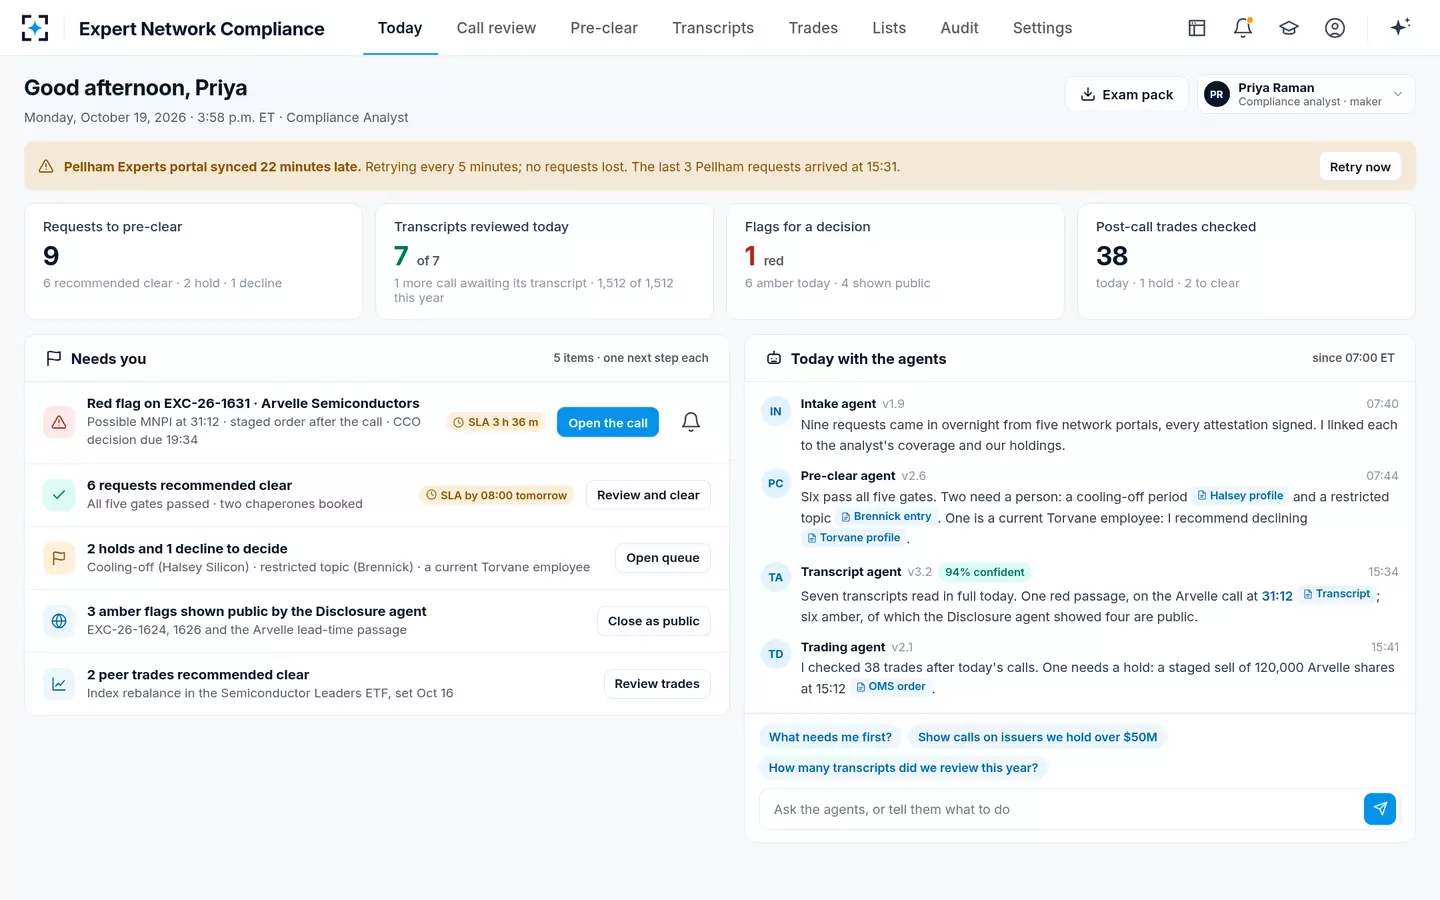This screenshot has height=900, width=1440.
Task: Download the Exam pack
Action: 1127,95
